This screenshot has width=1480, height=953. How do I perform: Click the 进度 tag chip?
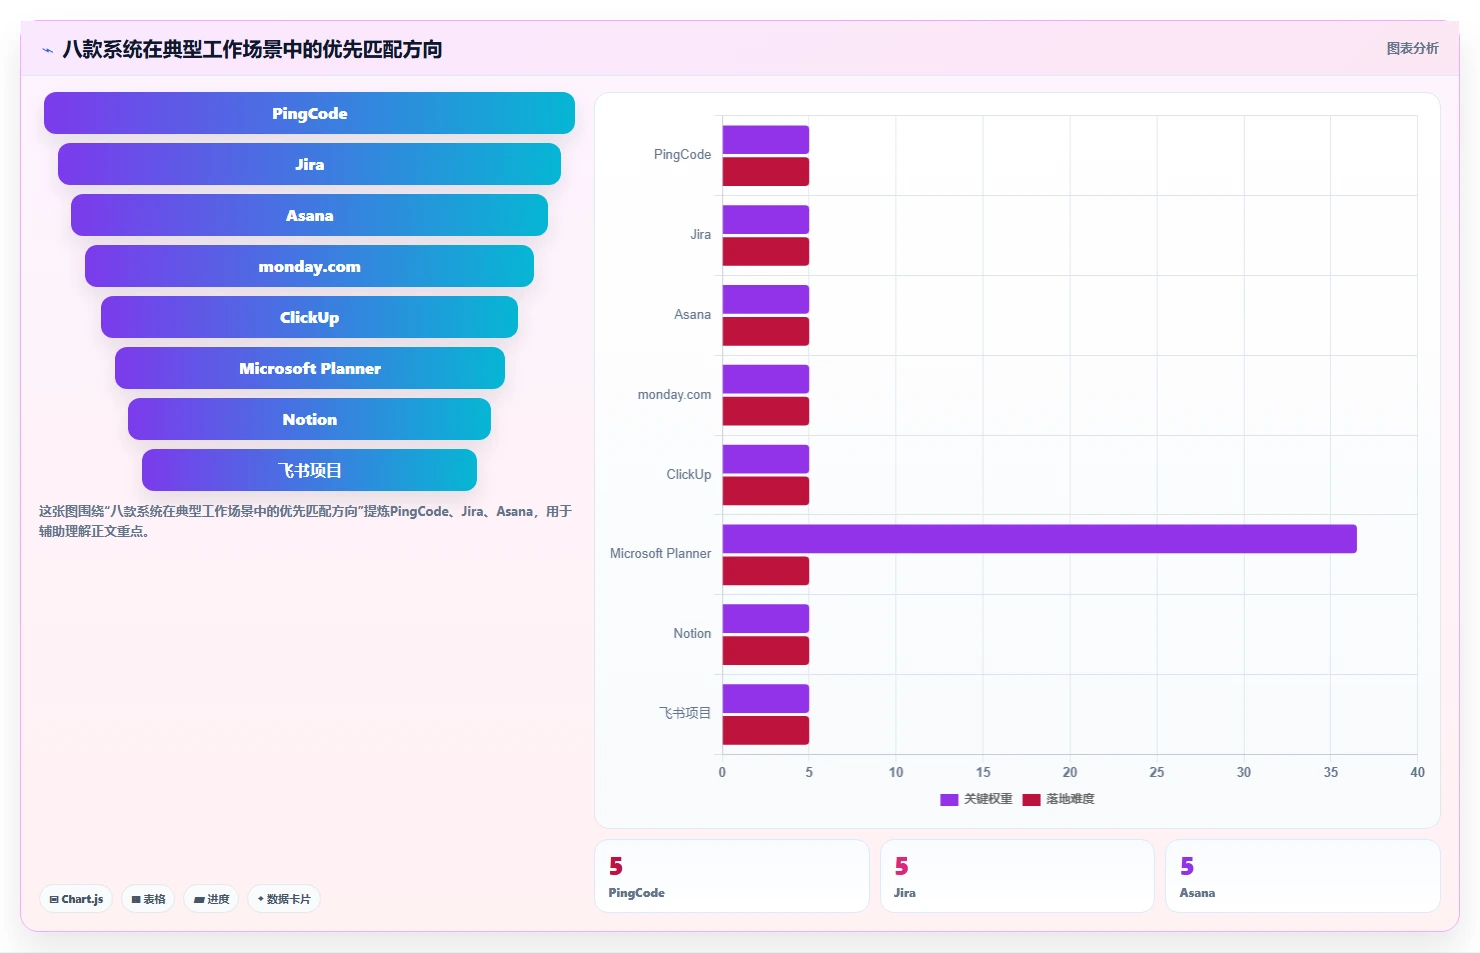[211, 899]
